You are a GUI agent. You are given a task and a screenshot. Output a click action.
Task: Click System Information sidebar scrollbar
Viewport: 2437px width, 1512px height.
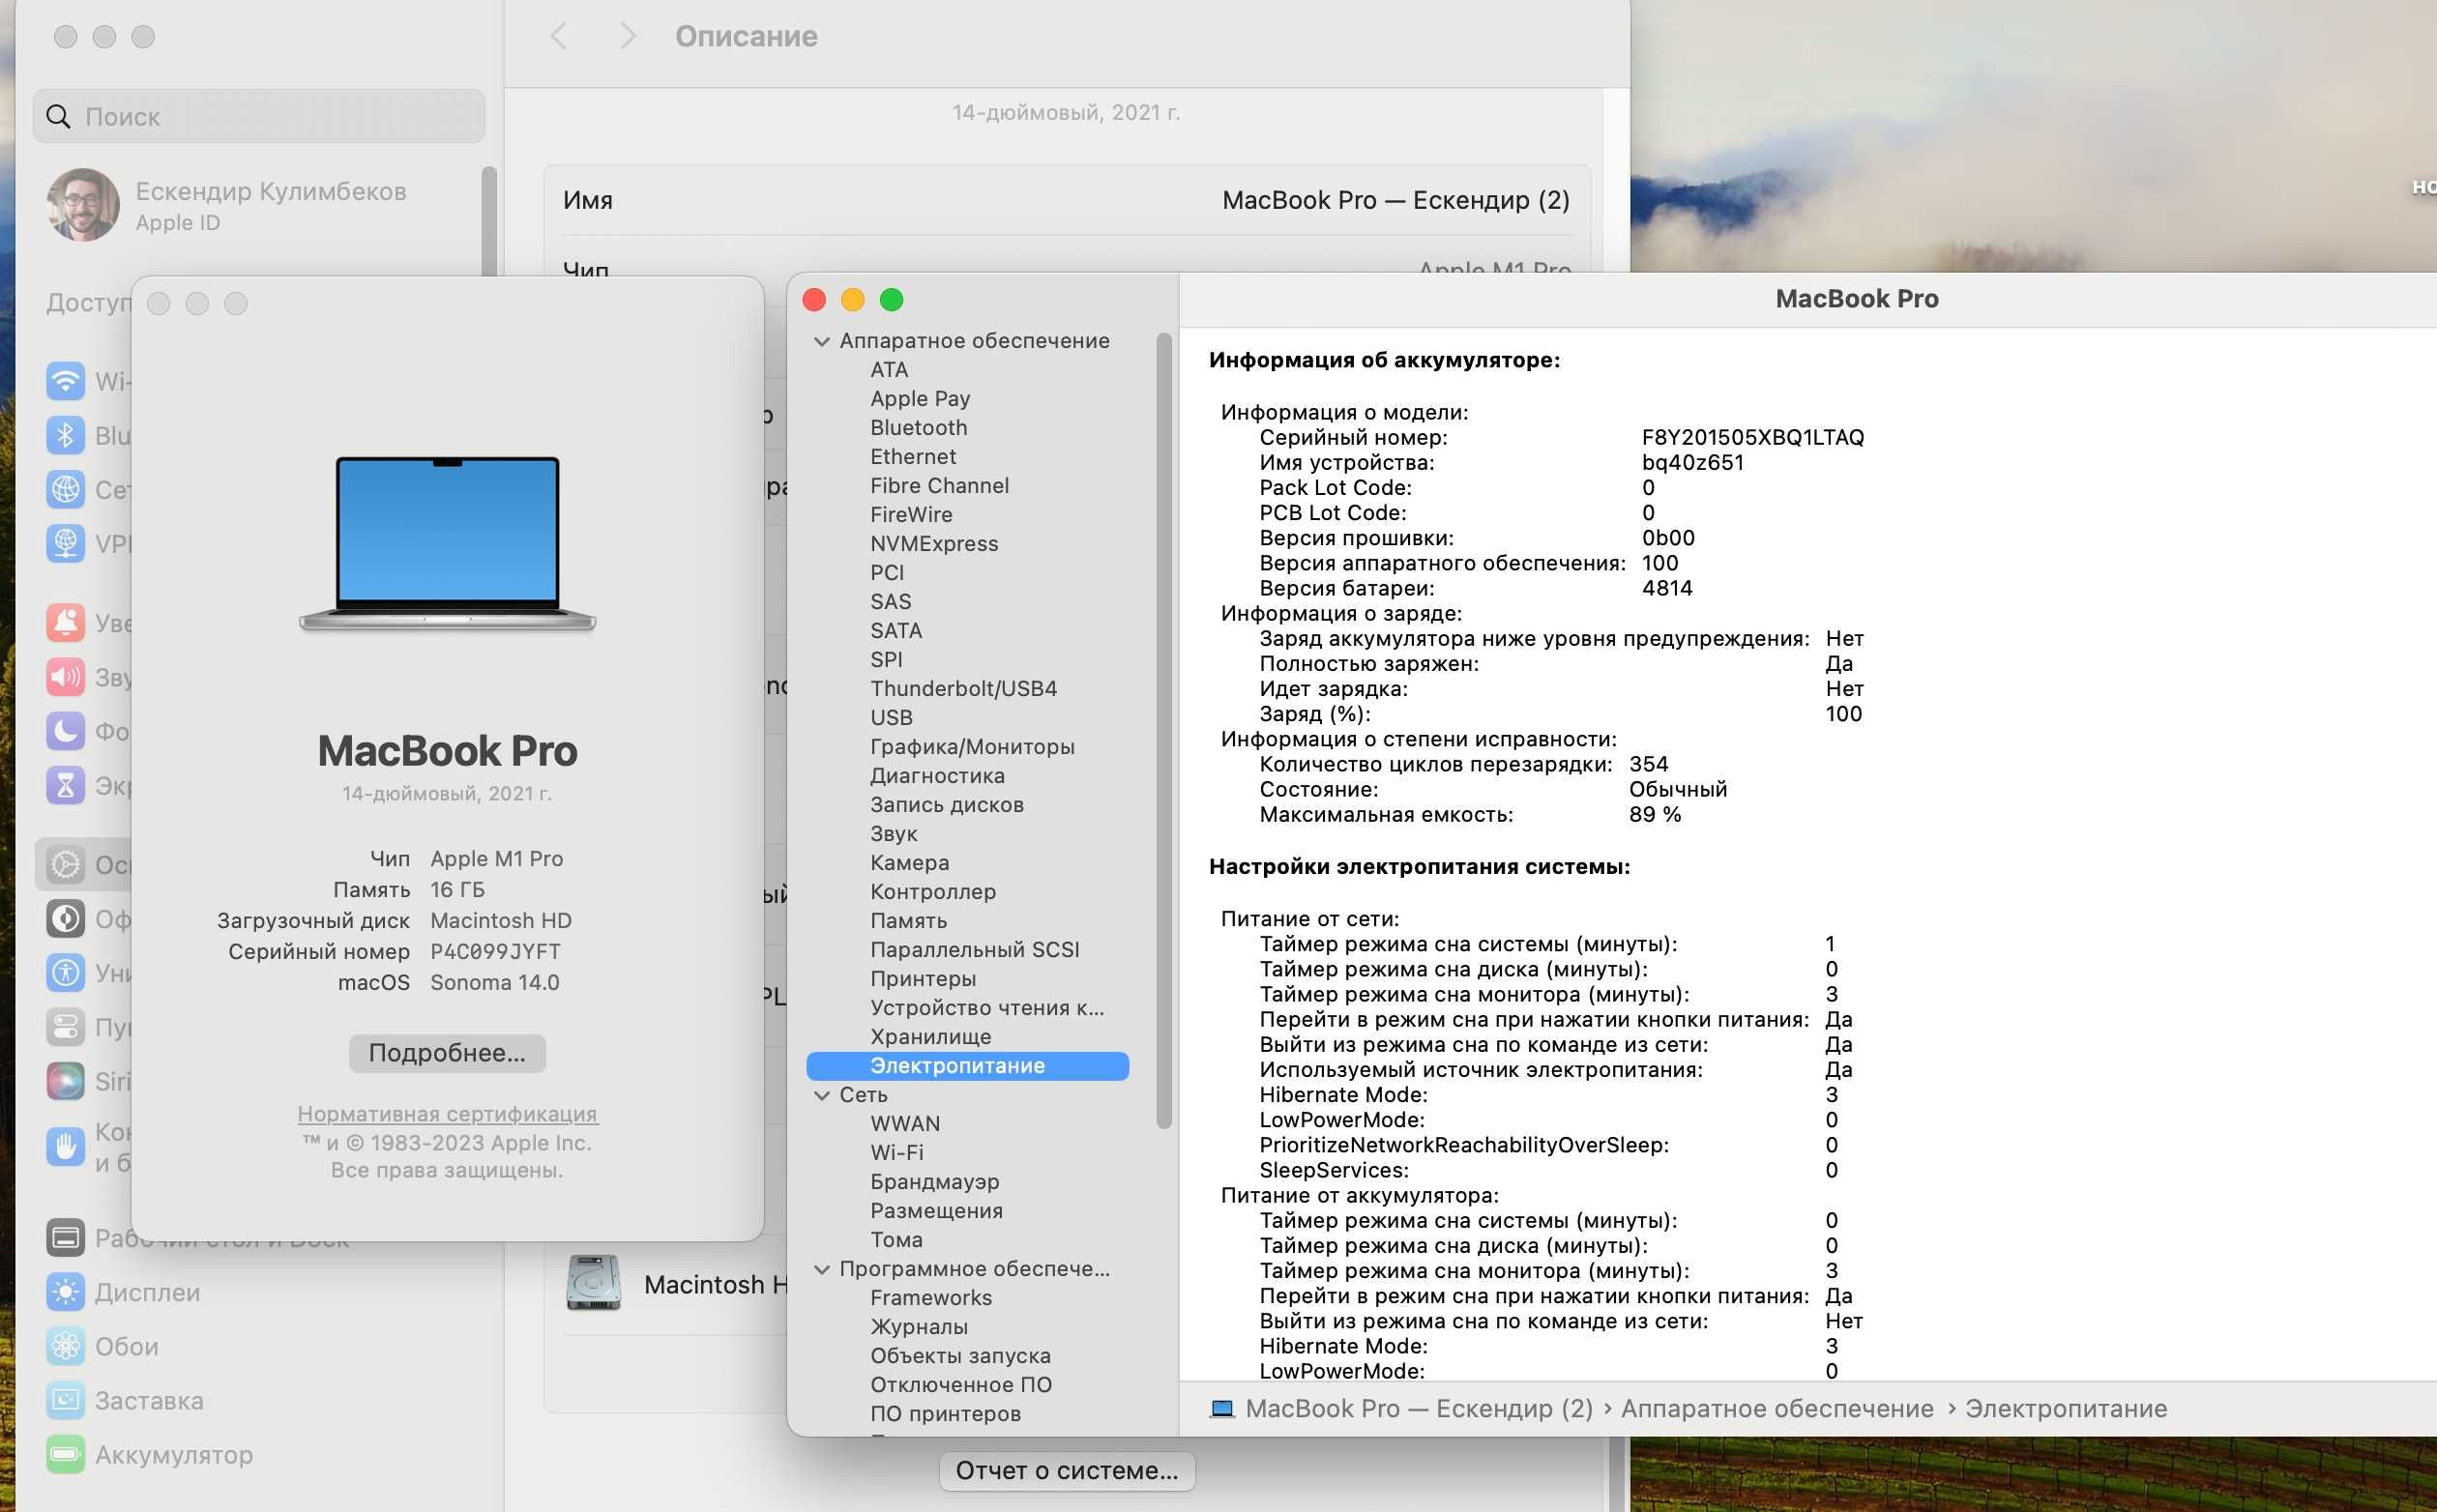pos(1164,731)
